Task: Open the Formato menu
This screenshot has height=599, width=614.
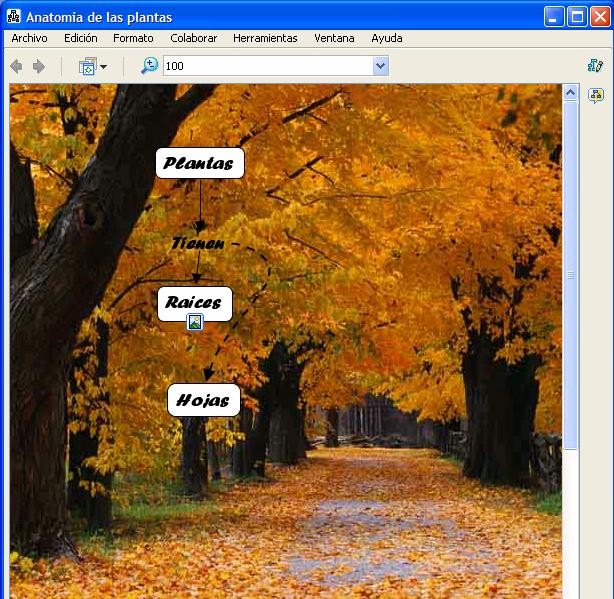Action: click(133, 38)
